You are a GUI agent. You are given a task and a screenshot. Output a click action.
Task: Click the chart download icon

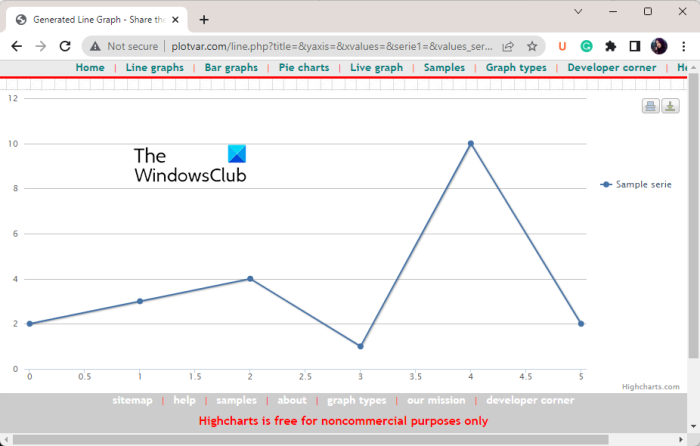click(x=670, y=106)
